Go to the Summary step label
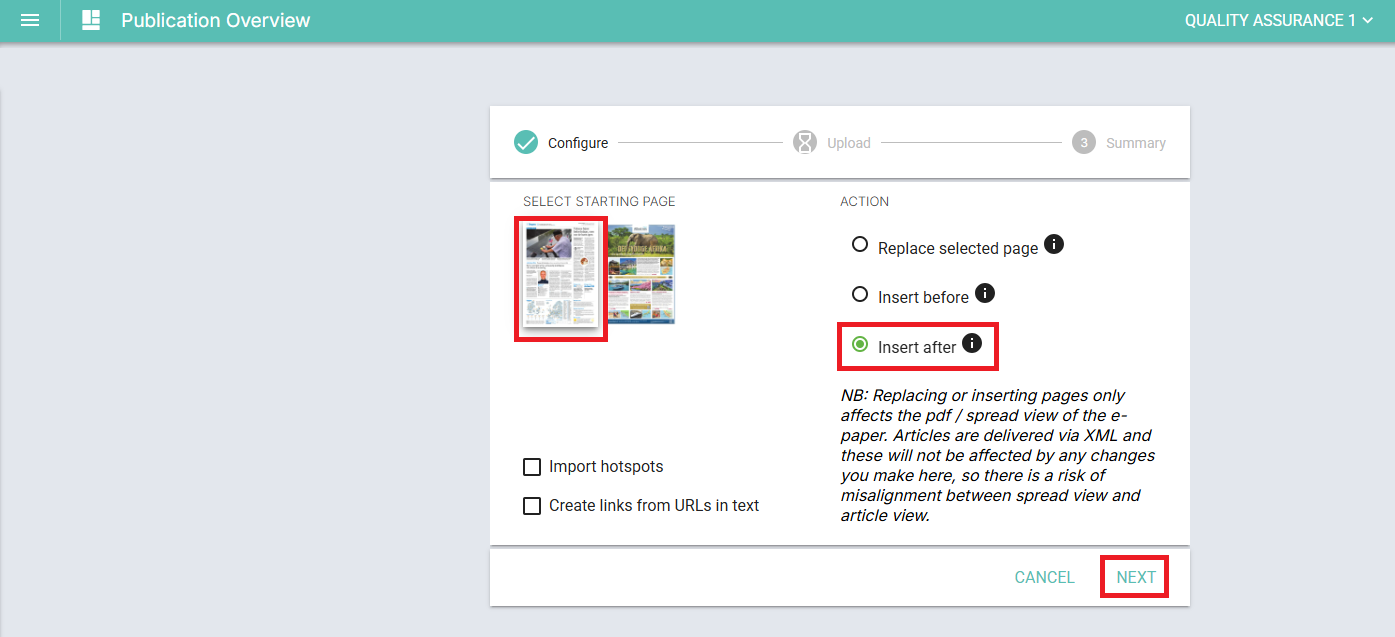Screen dimensions: 1395x637 pyautogui.click(x=1136, y=143)
